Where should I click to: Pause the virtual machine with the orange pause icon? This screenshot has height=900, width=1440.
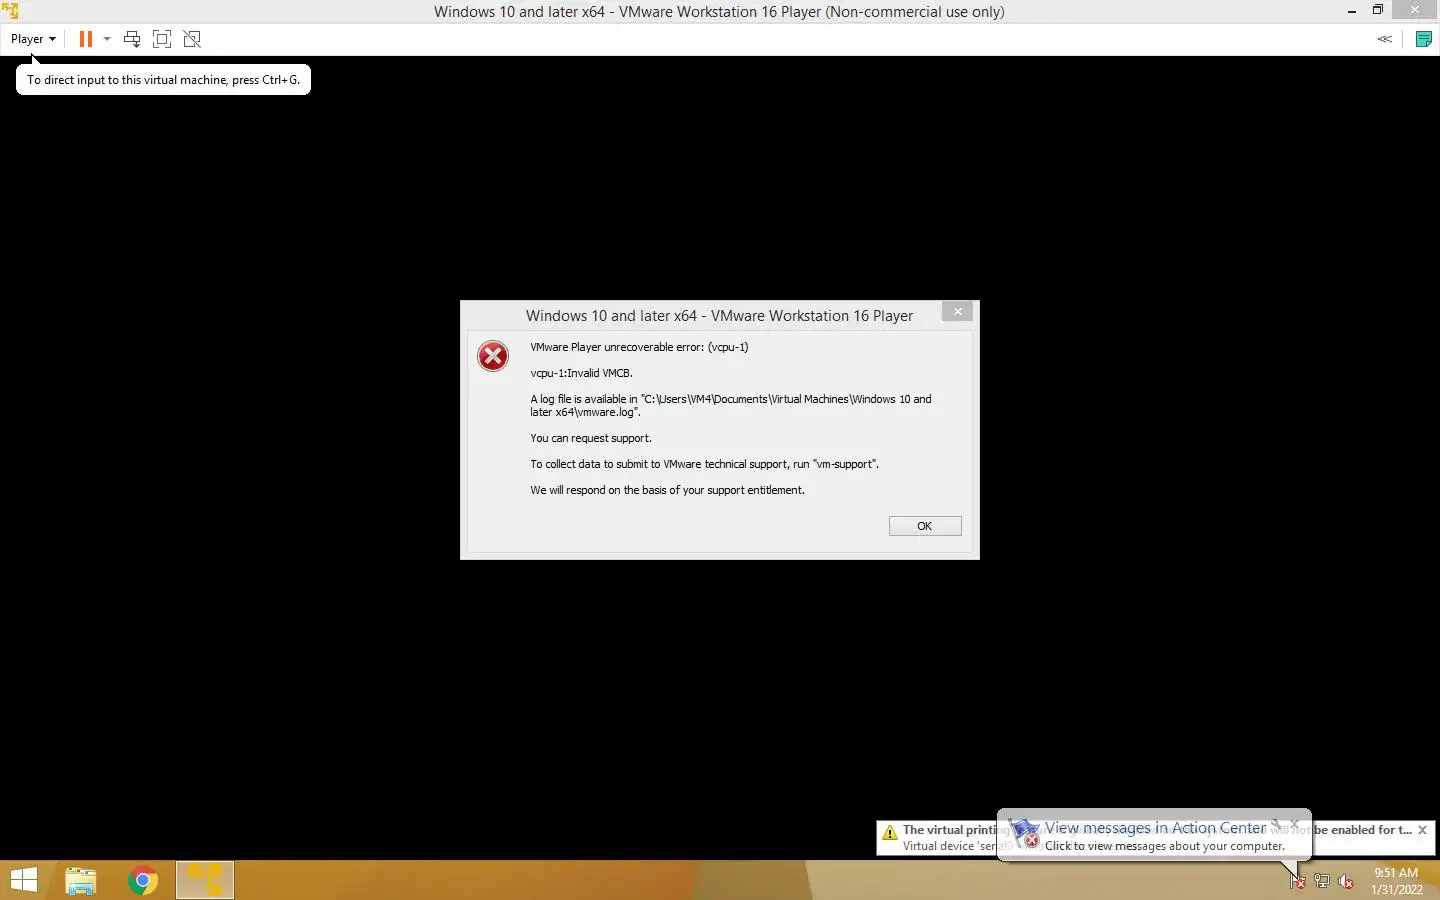click(86, 39)
